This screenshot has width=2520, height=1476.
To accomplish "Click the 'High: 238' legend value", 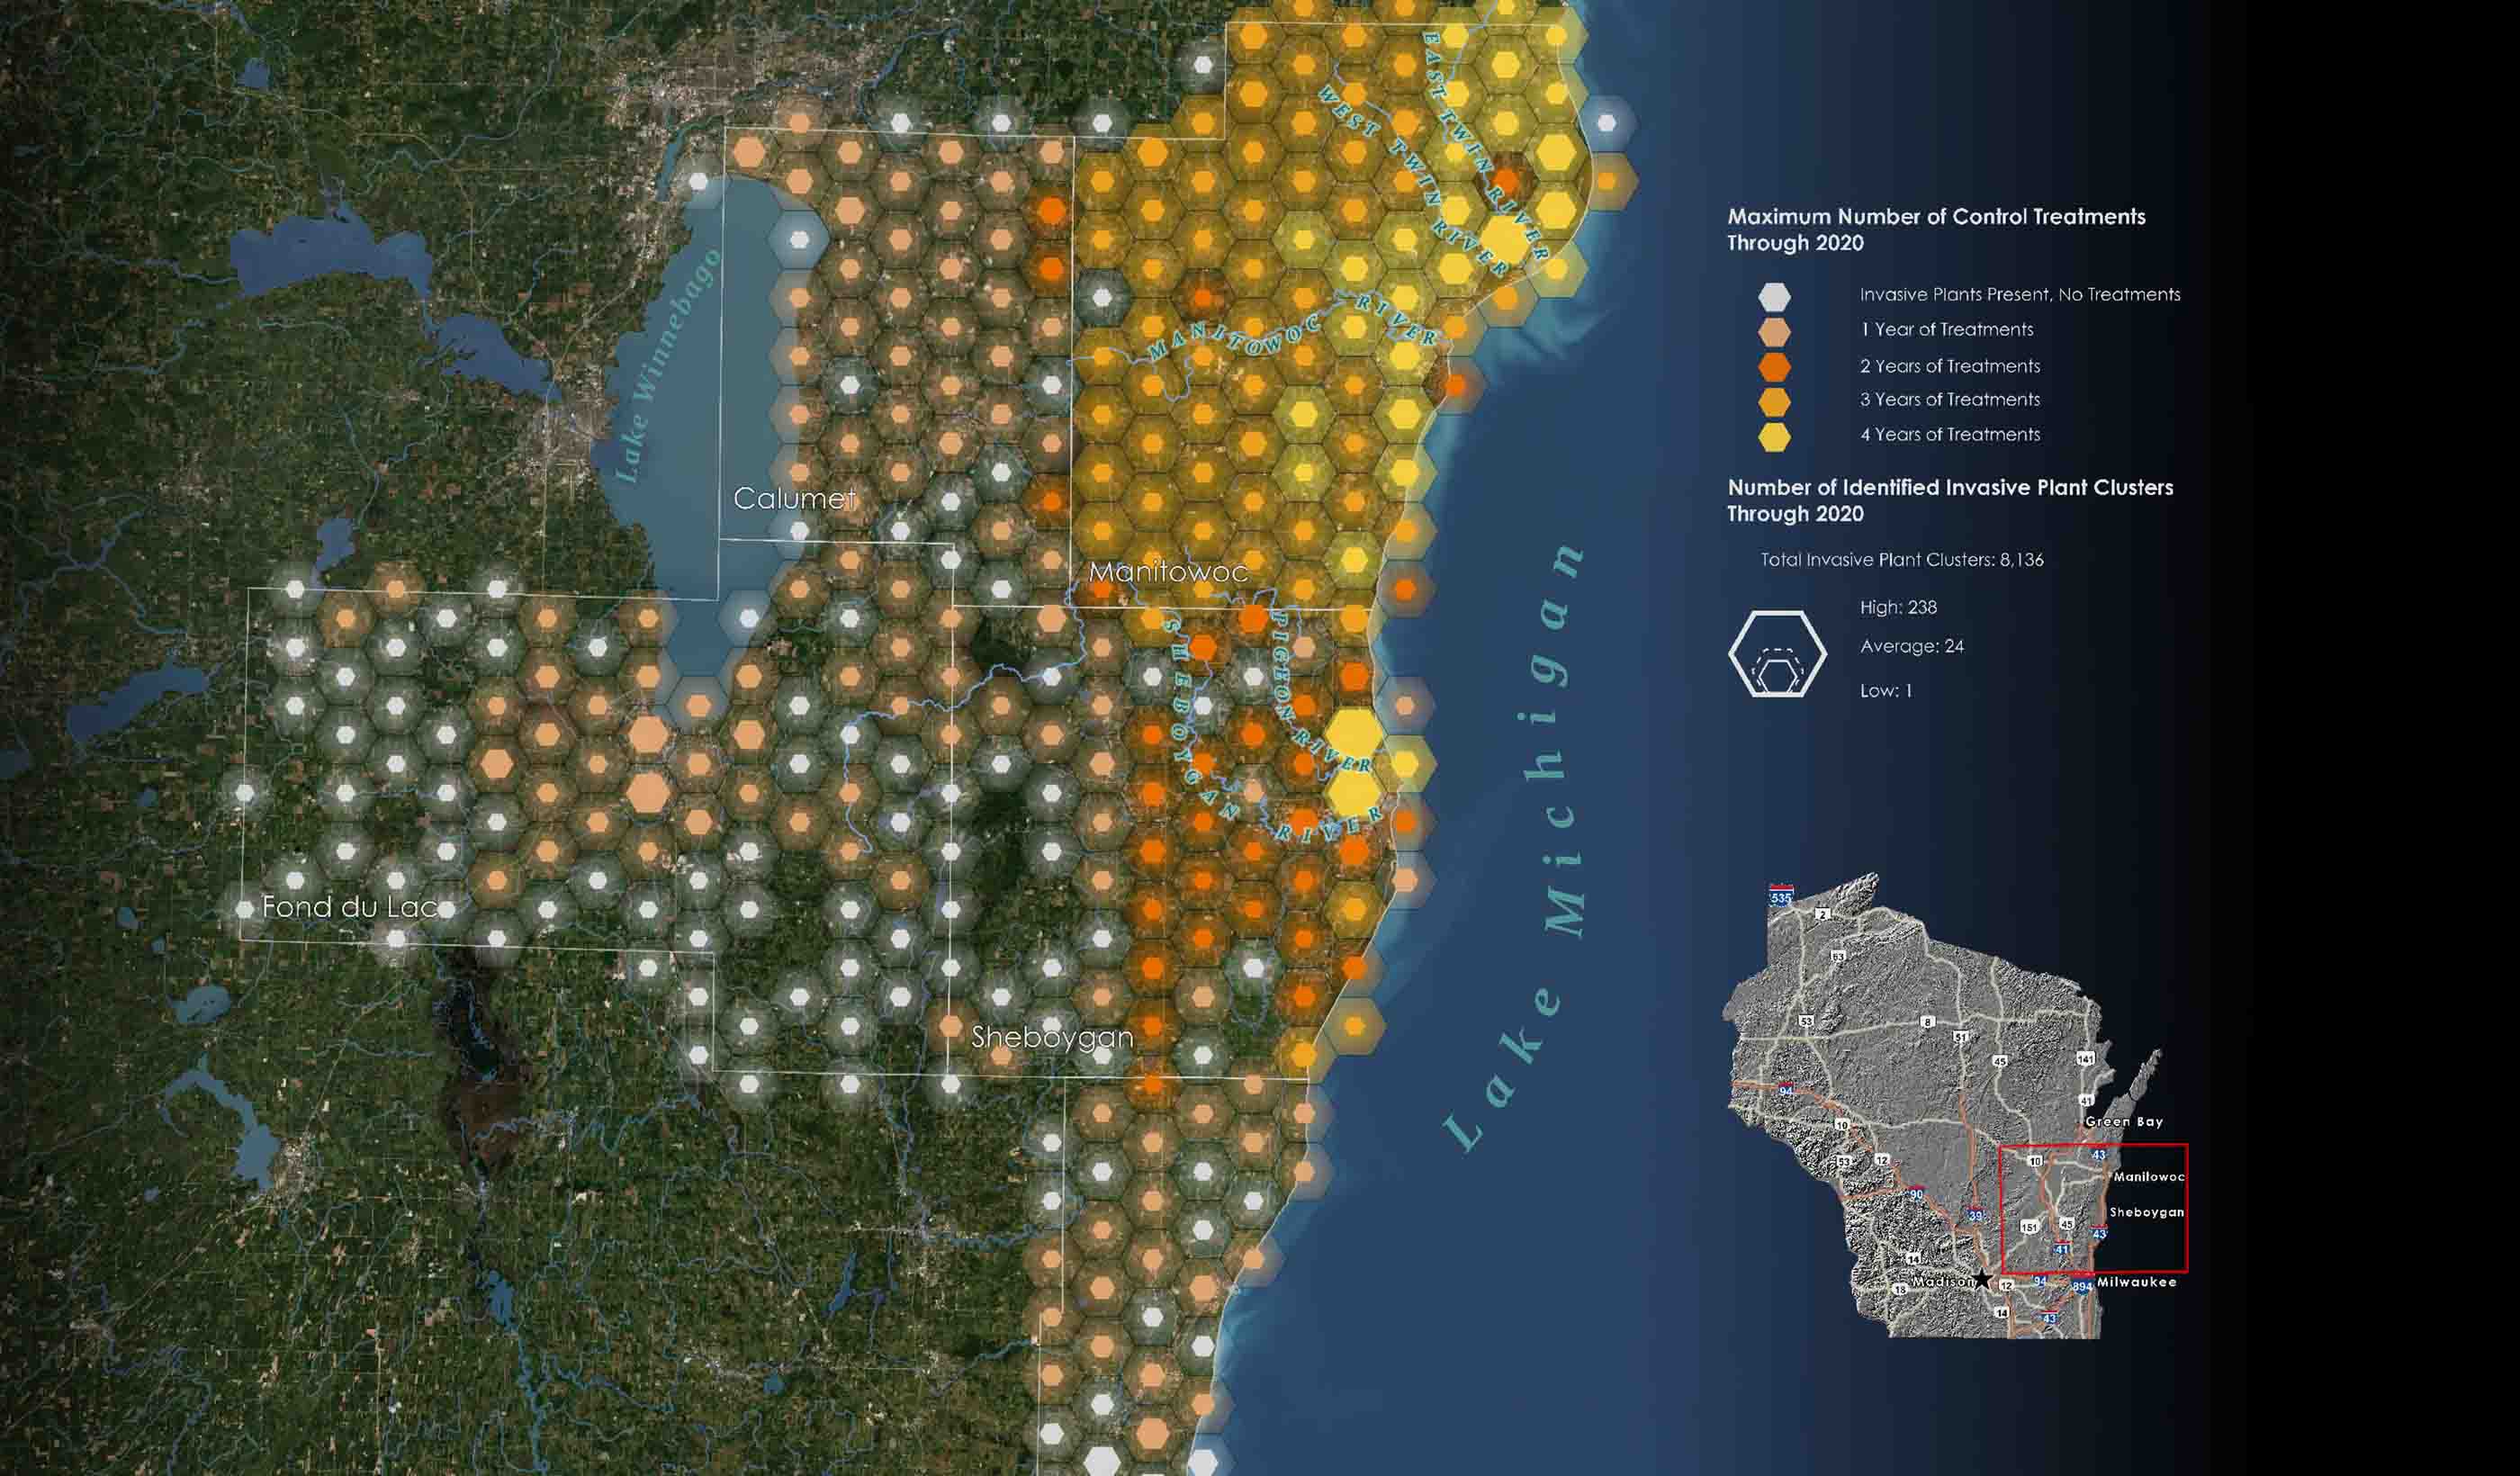I will (1897, 607).
